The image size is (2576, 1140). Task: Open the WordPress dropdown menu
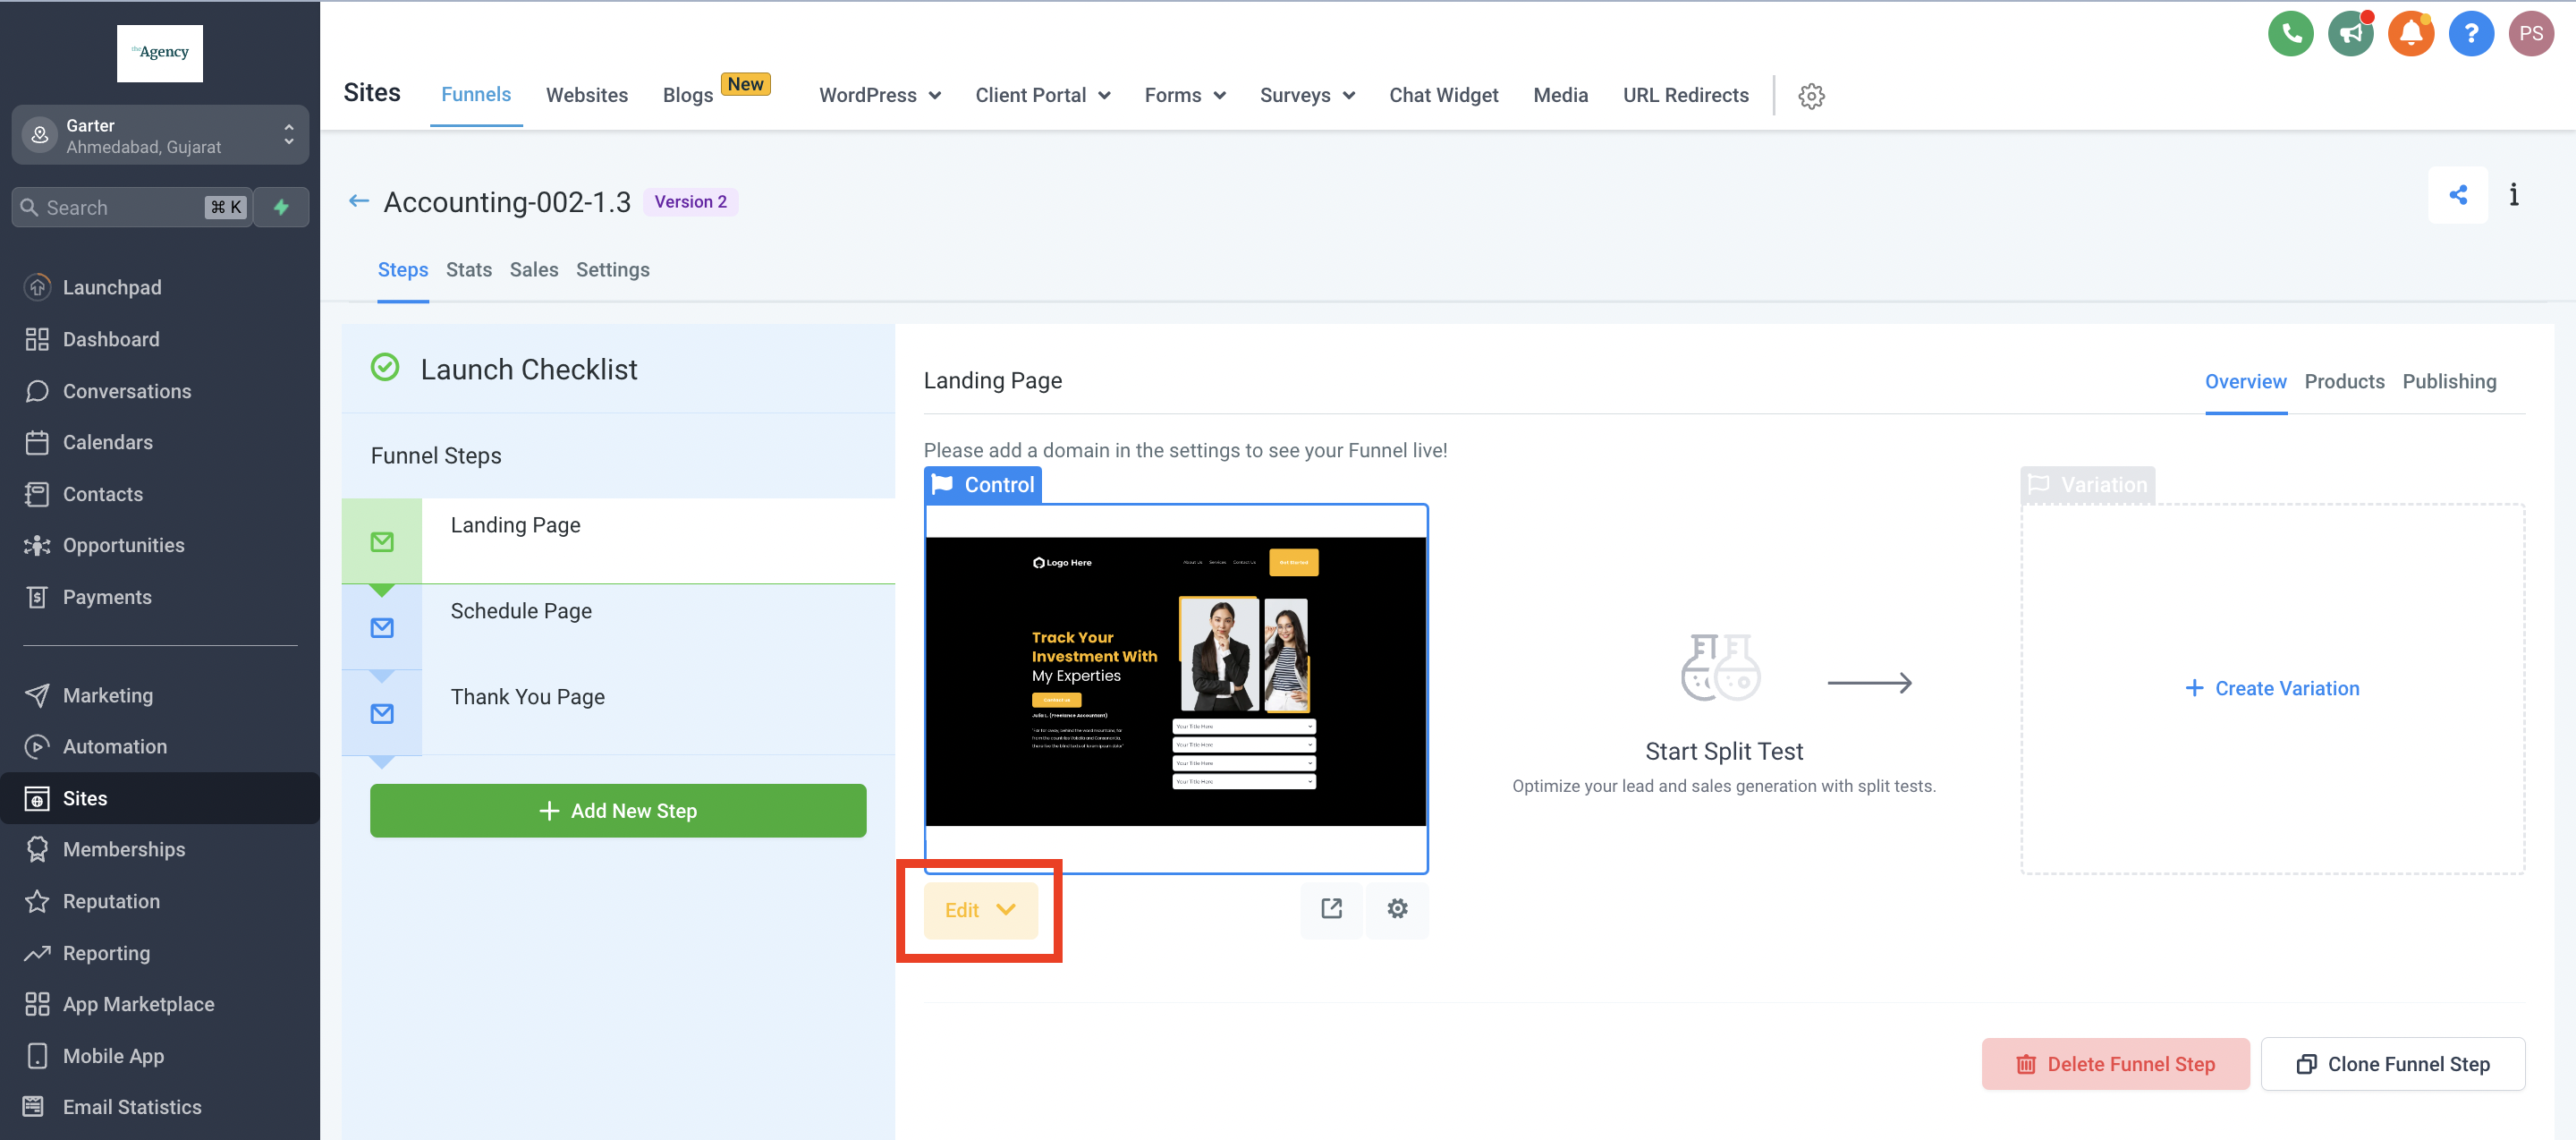[879, 96]
